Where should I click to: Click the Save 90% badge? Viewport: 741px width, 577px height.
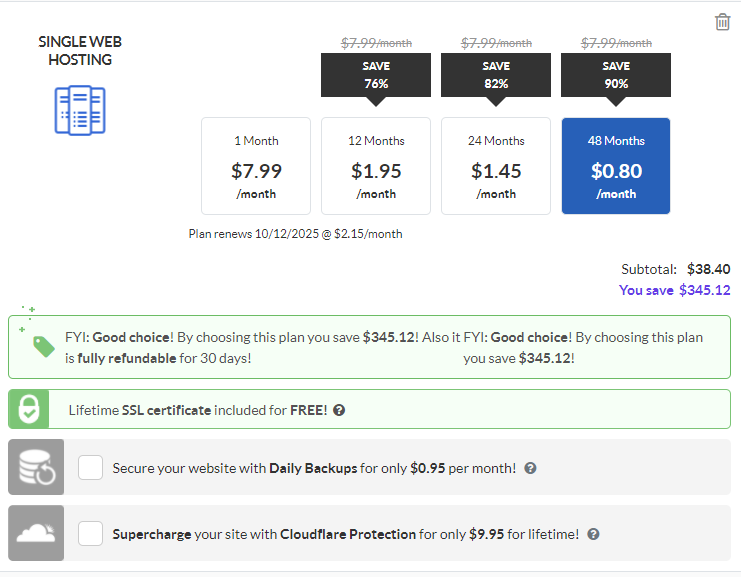click(x=616, y=75)
